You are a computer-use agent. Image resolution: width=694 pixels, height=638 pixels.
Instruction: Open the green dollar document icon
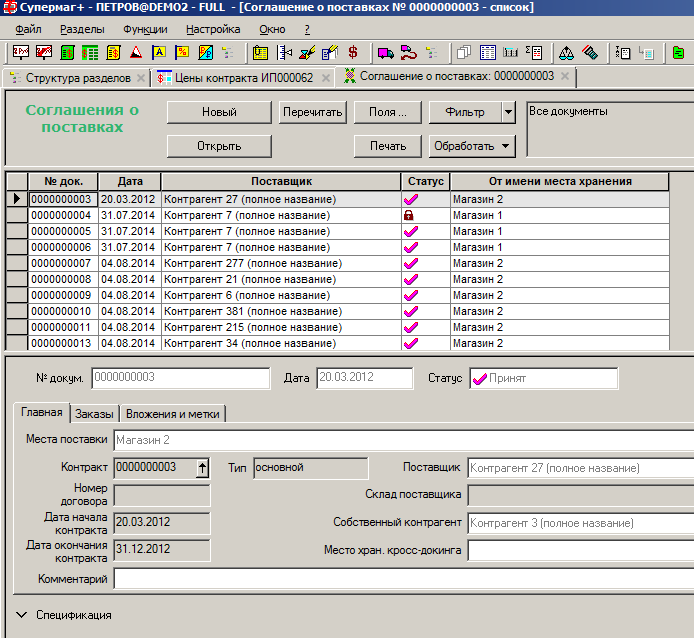pyautogui.click(x=67, y=53)
